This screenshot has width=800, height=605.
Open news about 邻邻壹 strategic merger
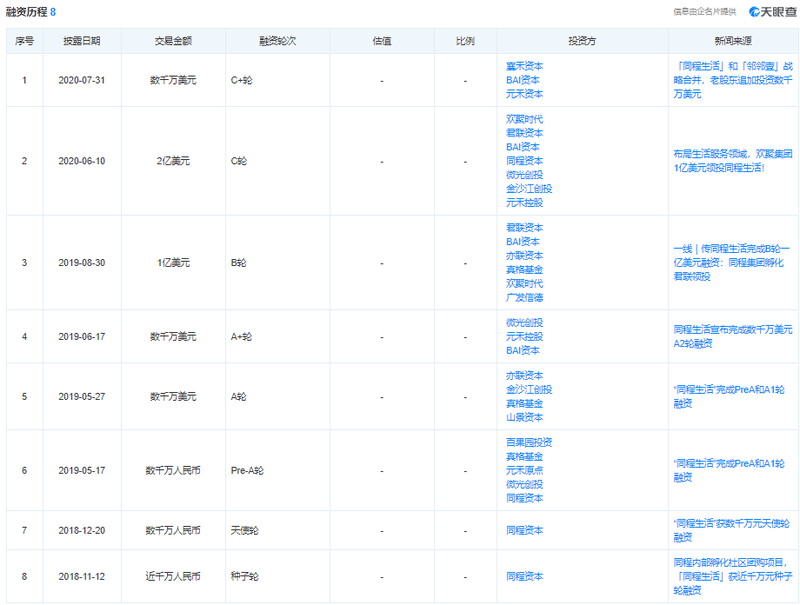tap(733, 80)
